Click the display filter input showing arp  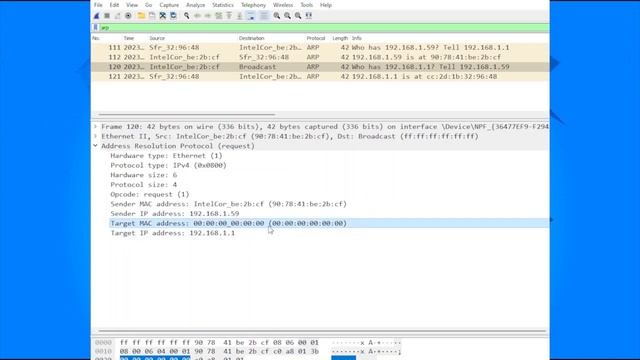tap(324, 28)
